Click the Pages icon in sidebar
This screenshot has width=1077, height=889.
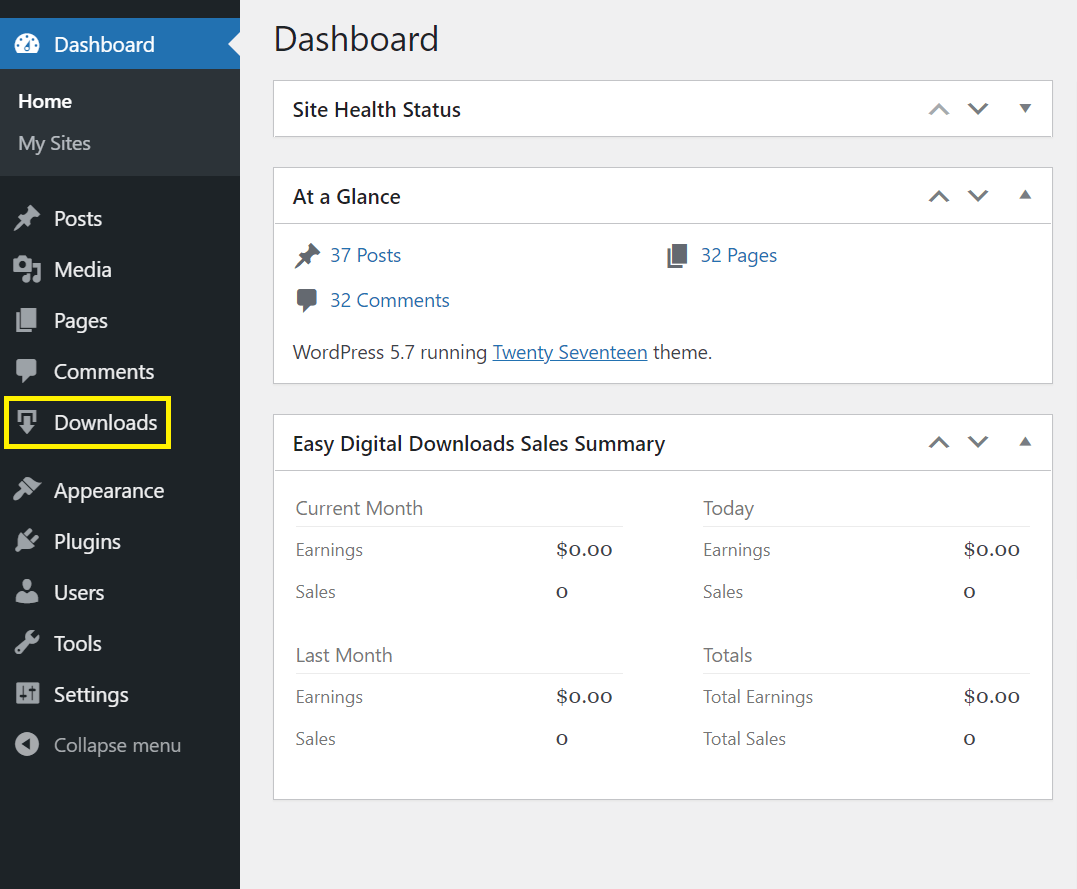(27, 320)
